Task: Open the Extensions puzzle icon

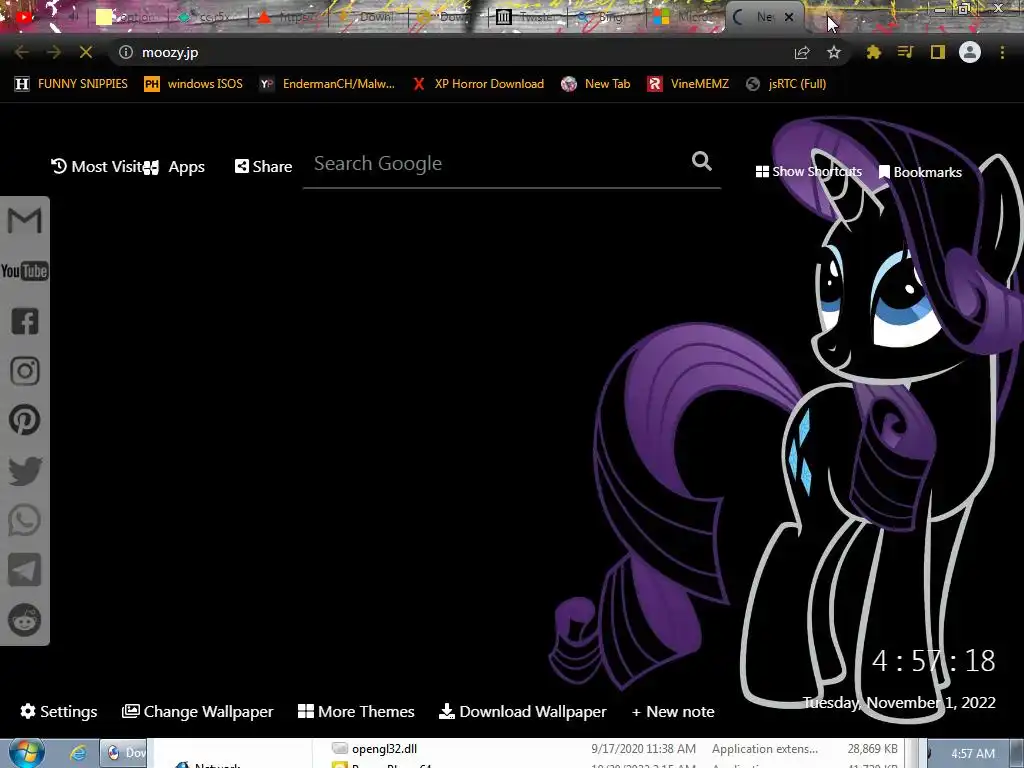Action: [874, 52]
